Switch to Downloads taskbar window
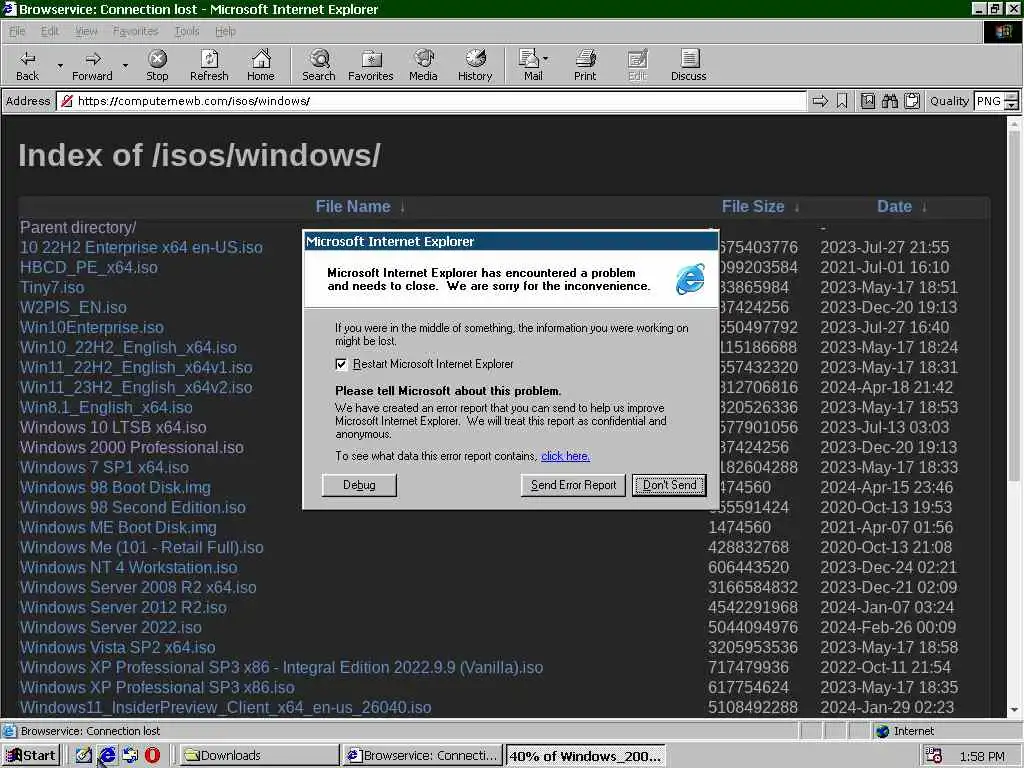This screenshot has height=768, width=1024. (x=259, y=756)
